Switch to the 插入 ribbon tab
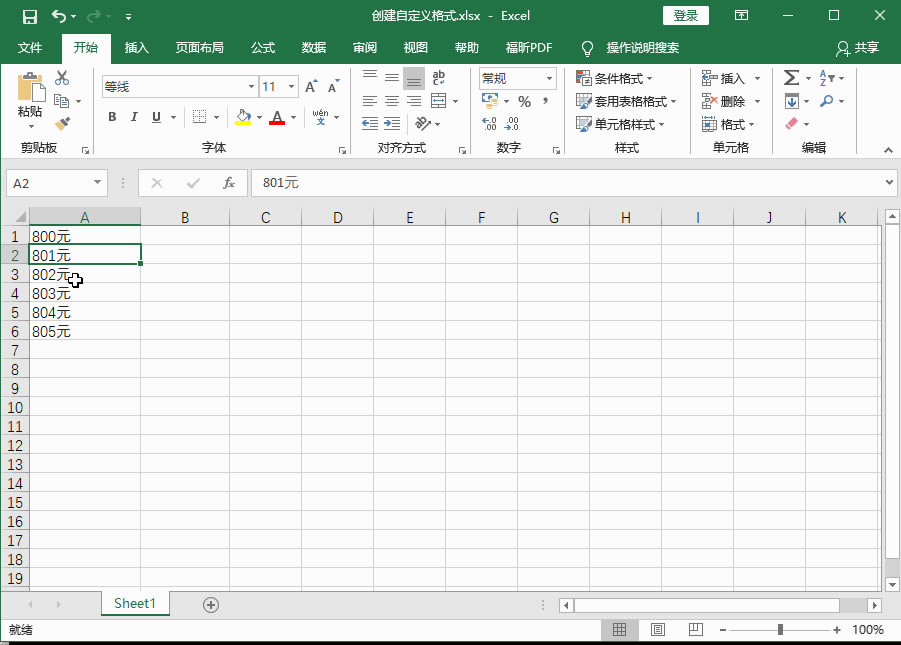 [136, 47]
